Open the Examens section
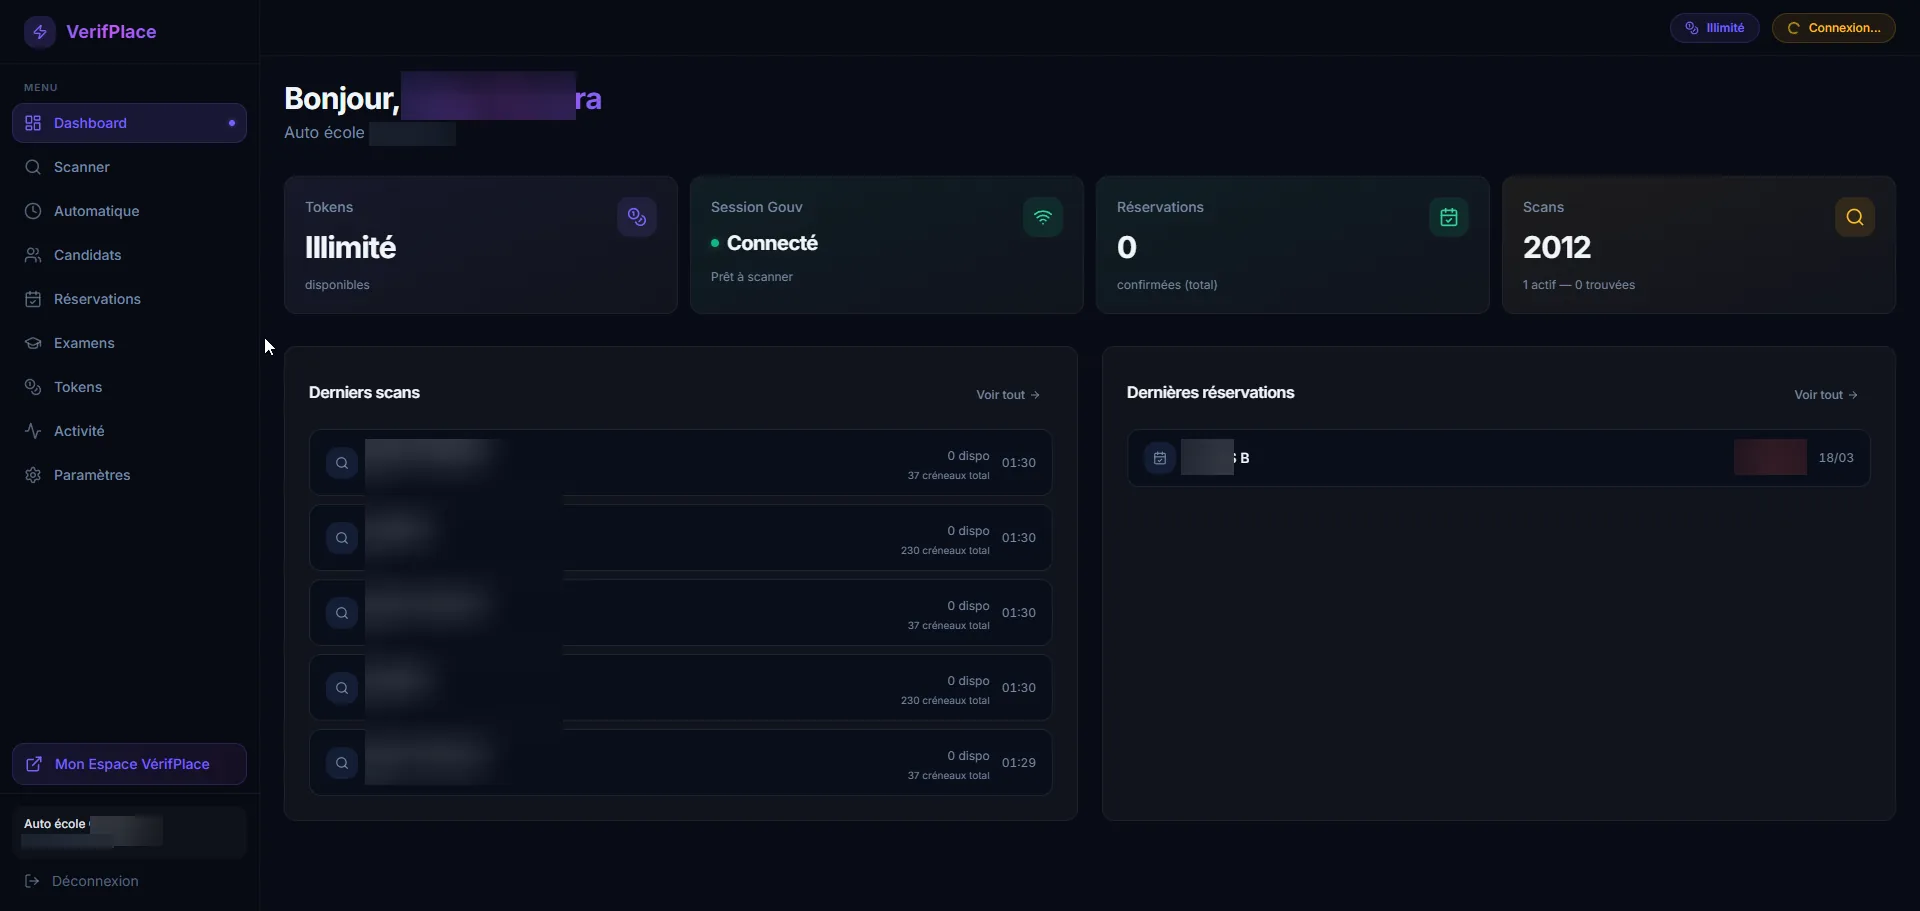The width and height of the screenshot is (1920, 911). [85, 343]
